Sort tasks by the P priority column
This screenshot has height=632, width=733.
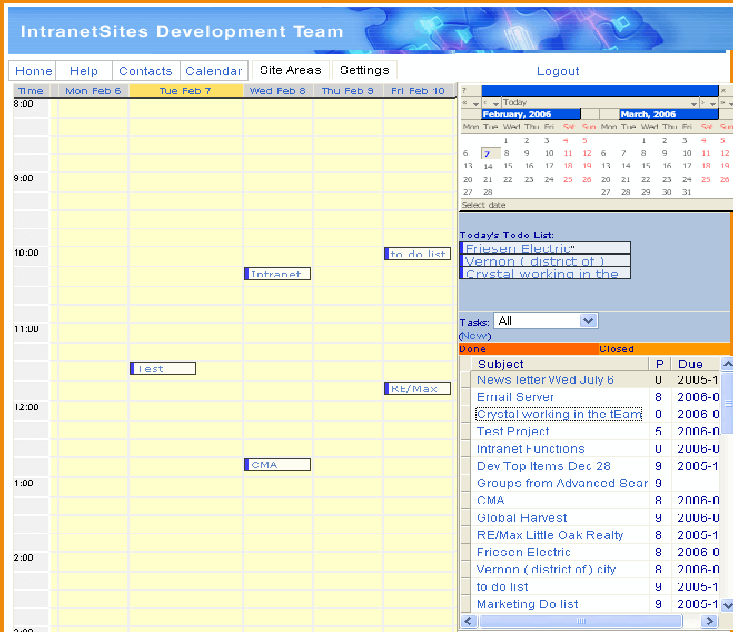(x=660, y=364)
